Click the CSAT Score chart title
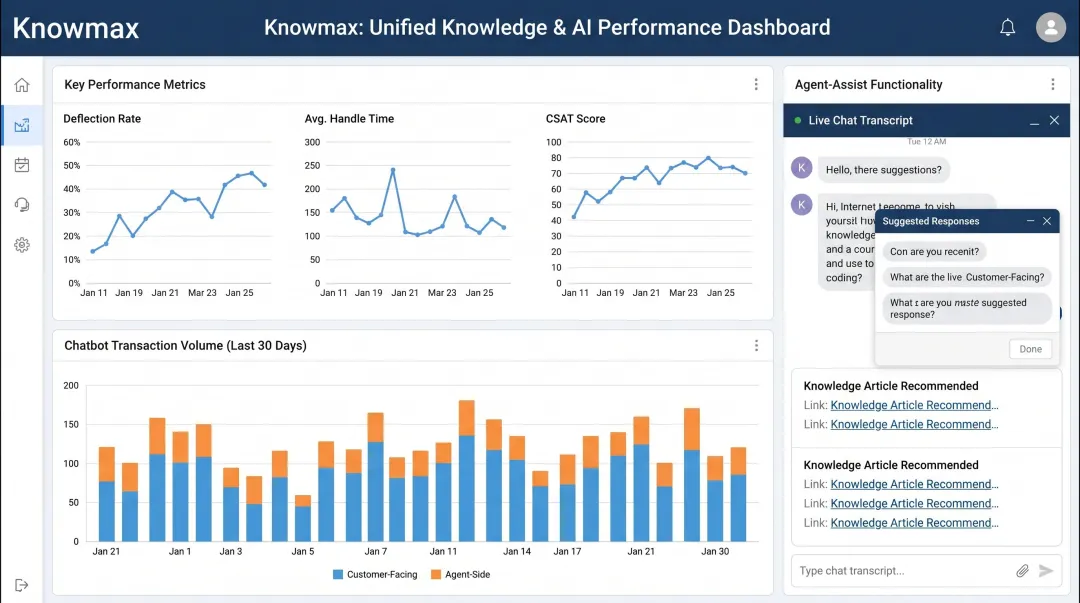The height and width of the screenshot is (603, 1080). 575,119
